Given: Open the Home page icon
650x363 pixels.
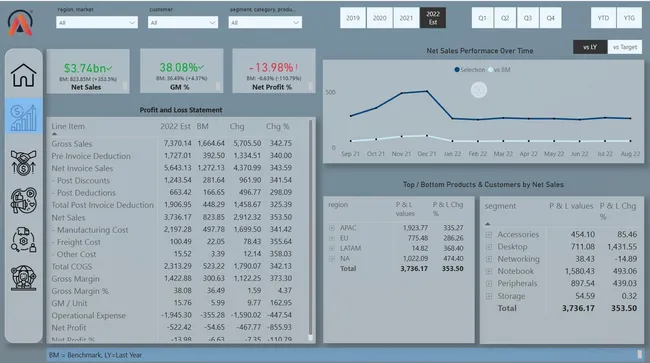Looking at the screenshot, I should tap(24, 75).
